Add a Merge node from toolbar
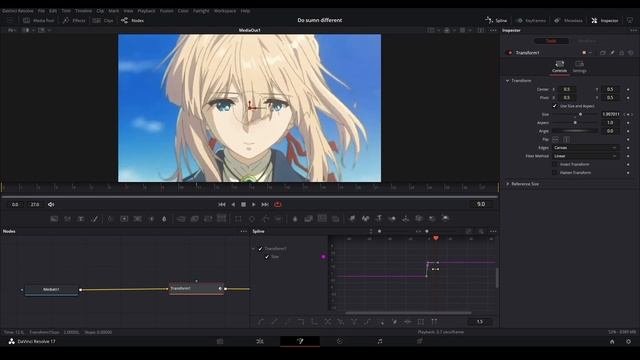640x360 pixels. [181, 219]
